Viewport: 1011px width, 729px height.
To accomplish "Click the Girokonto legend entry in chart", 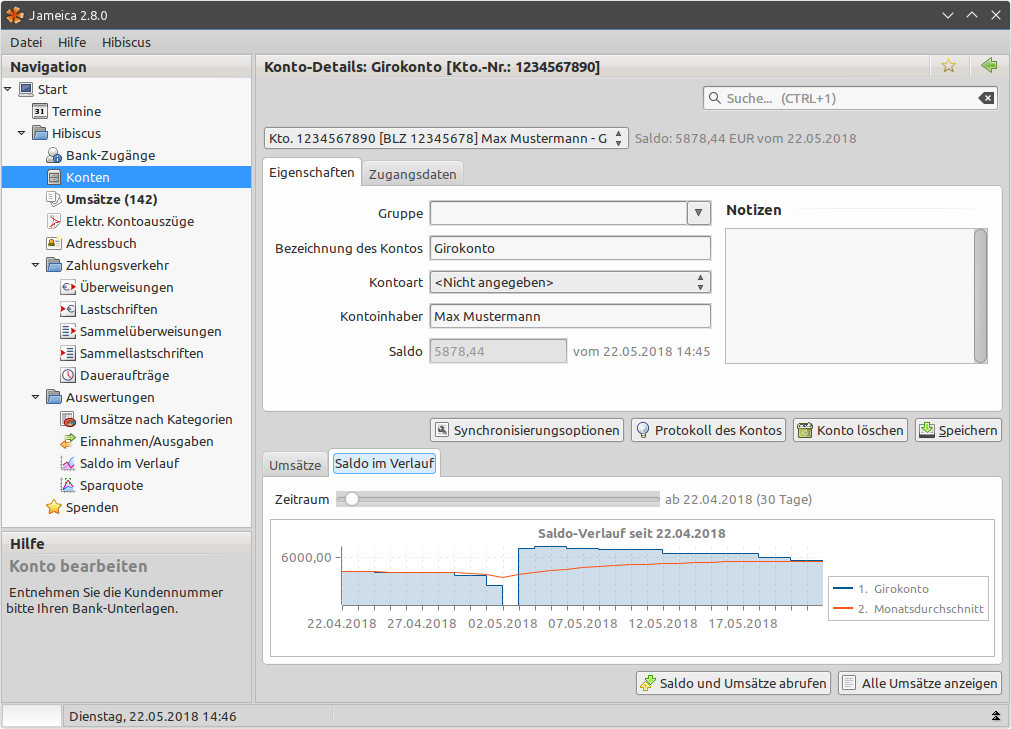I will pos(881,588).
